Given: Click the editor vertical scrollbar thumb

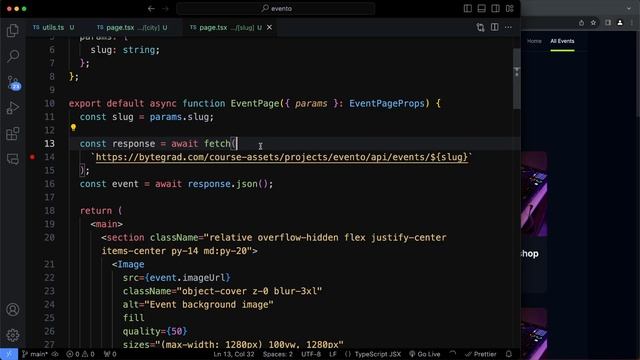Looking at the screenshot, I should pos(517,78).
